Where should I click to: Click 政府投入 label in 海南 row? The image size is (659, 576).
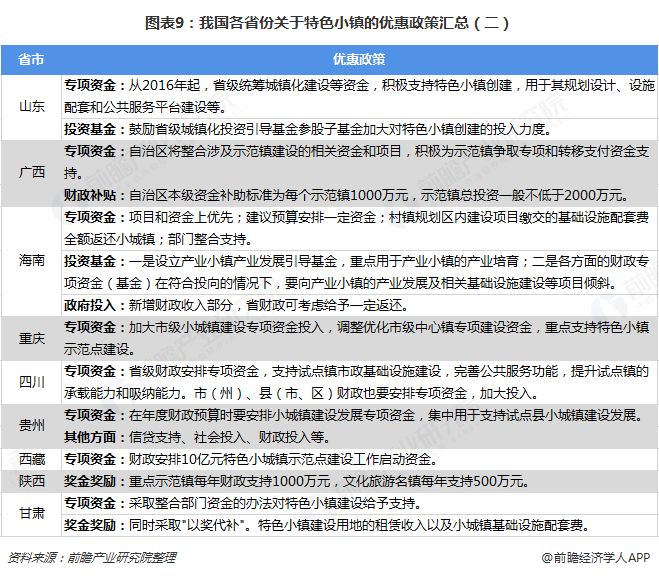point(90,305)
